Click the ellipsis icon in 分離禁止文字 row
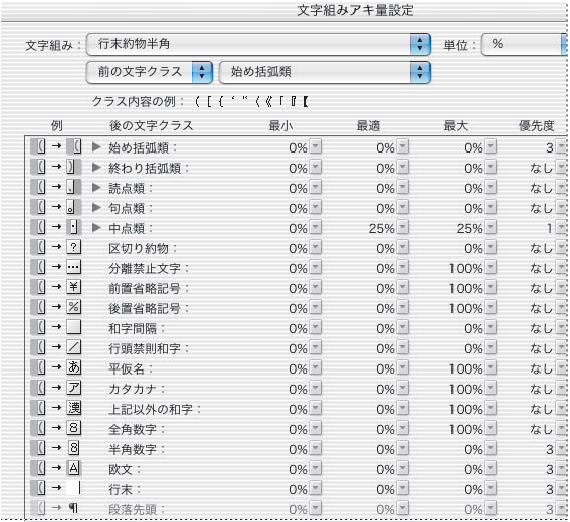The width and height of the screenshot is (570, 522). [73, 267]
